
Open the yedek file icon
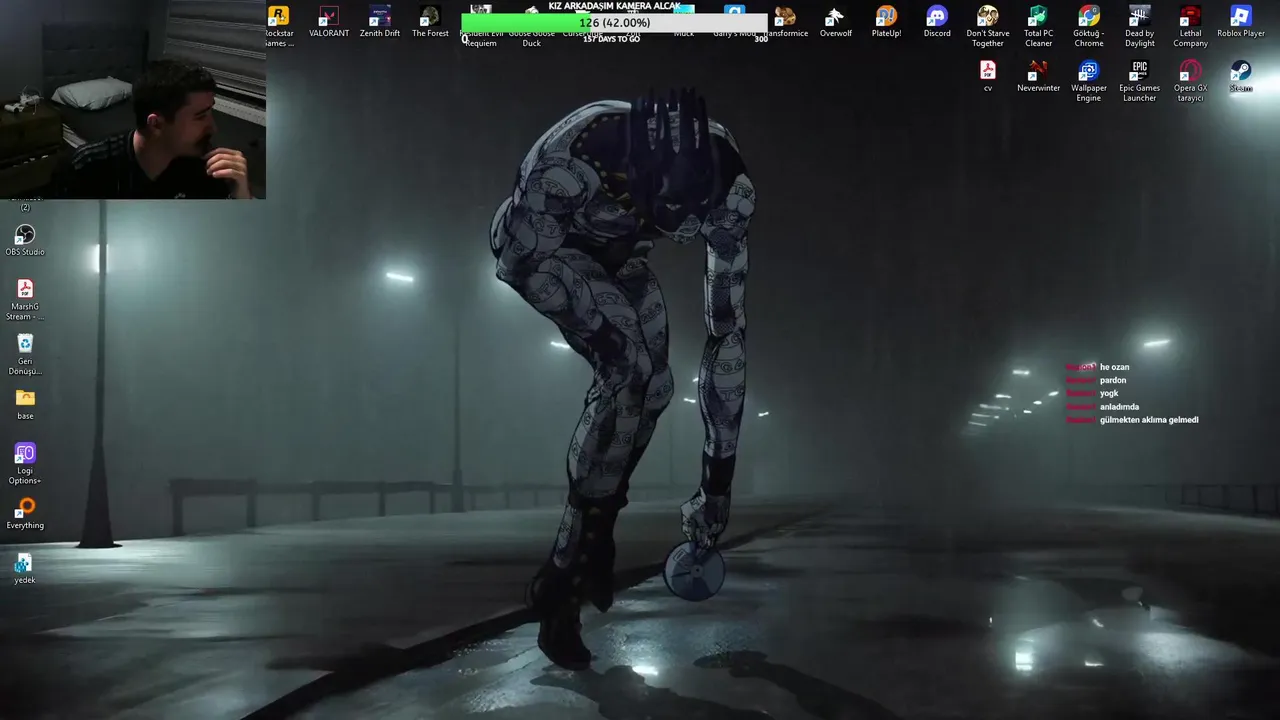[x=25, y=569]
